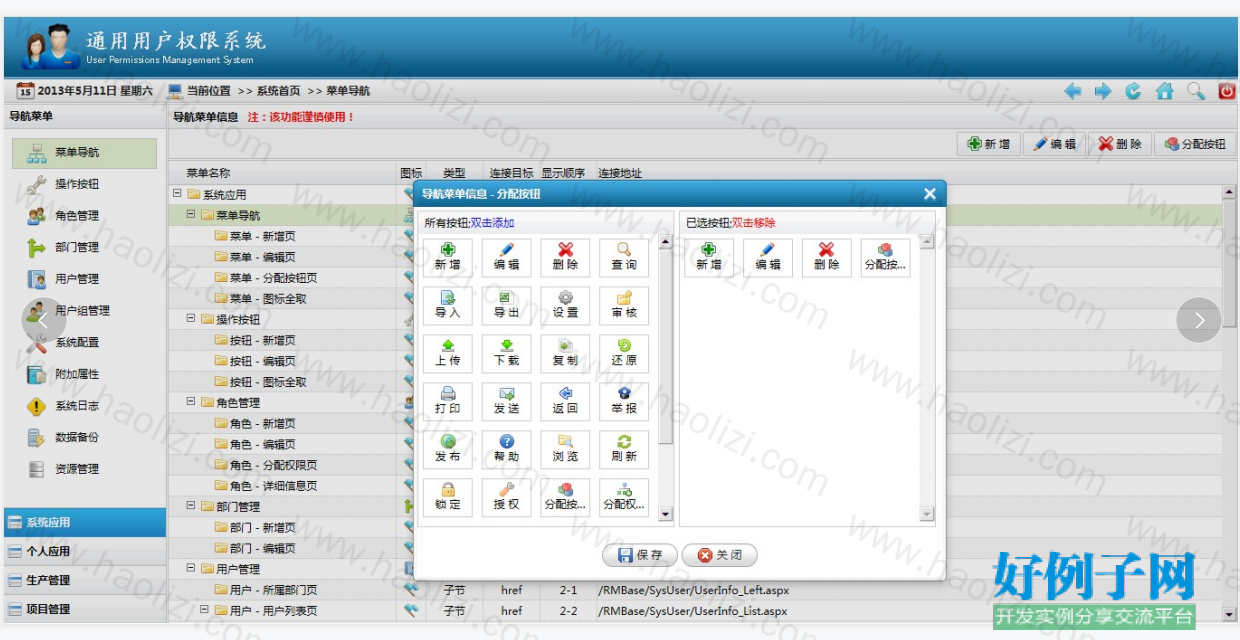1240x640 pixels.
Task: Select 删除 in the 所有按钮 list
Action: pyautogui.click(x=566, y=257)
